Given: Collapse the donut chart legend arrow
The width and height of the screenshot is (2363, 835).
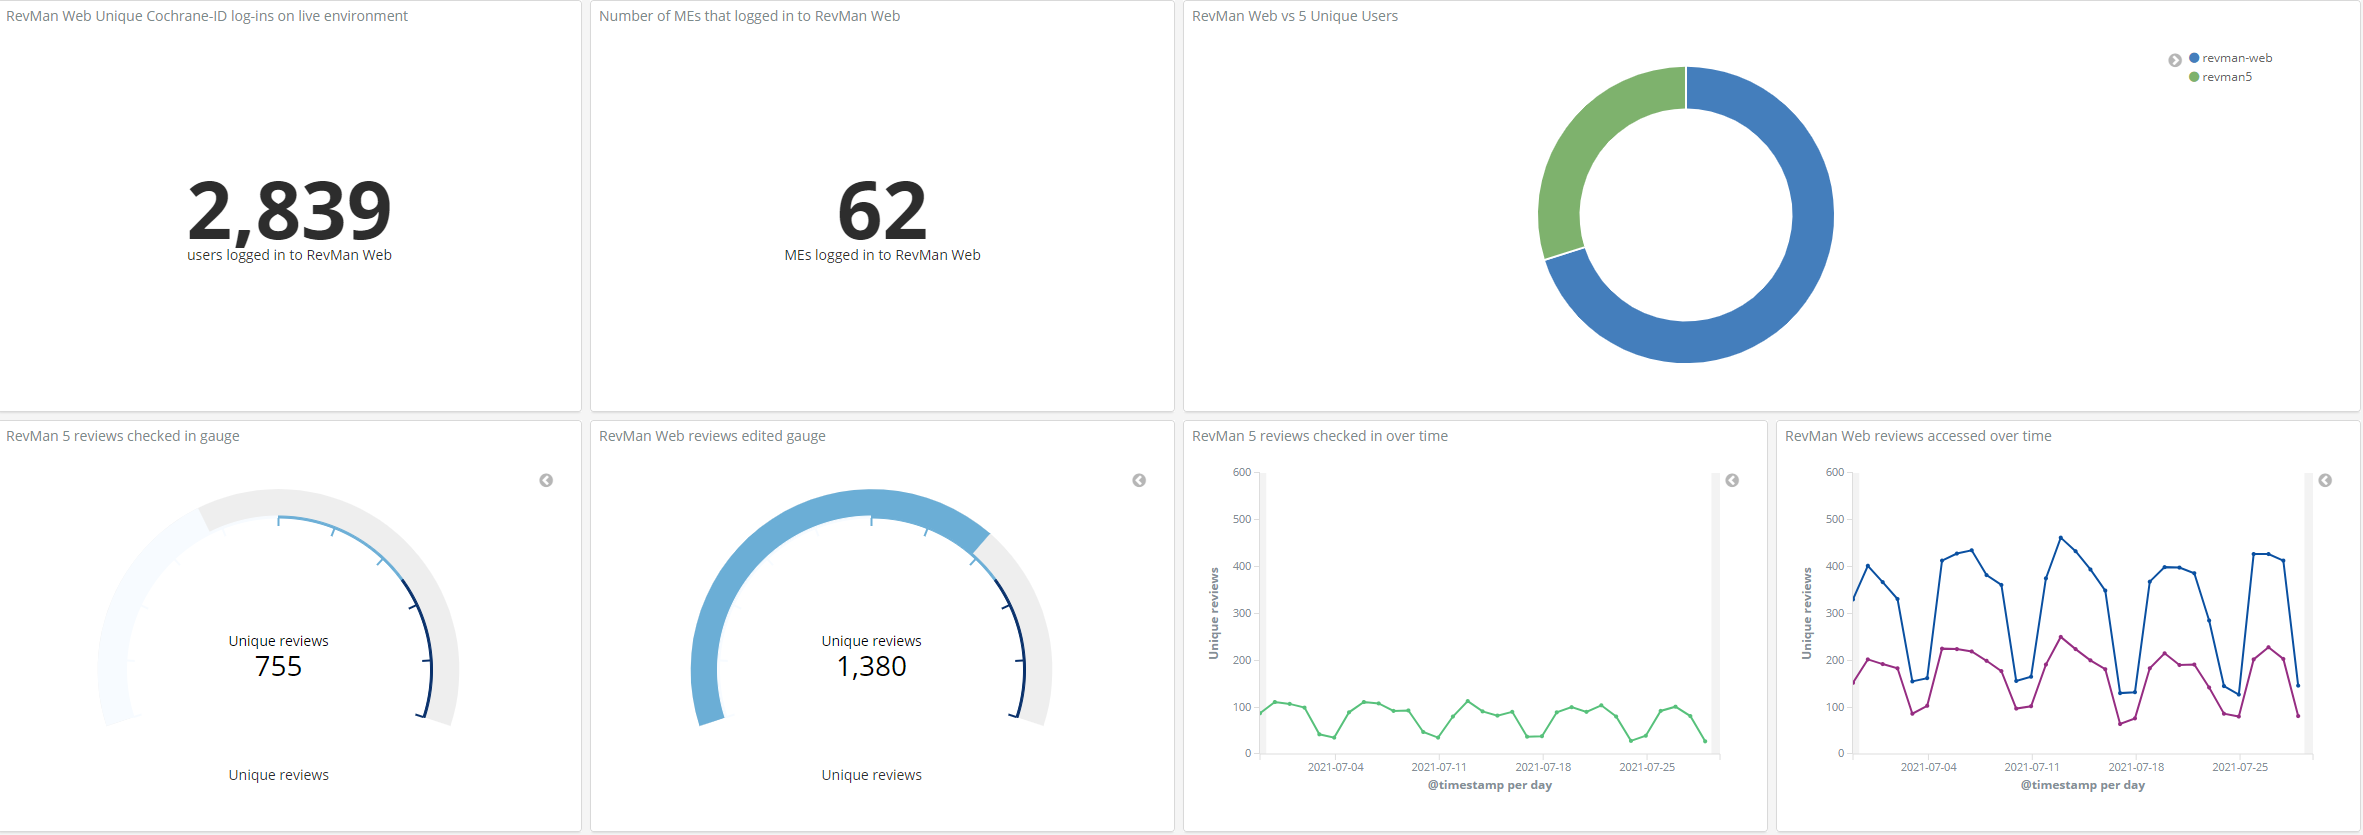Looking at the screenshot, I should tap(2174, 60).
